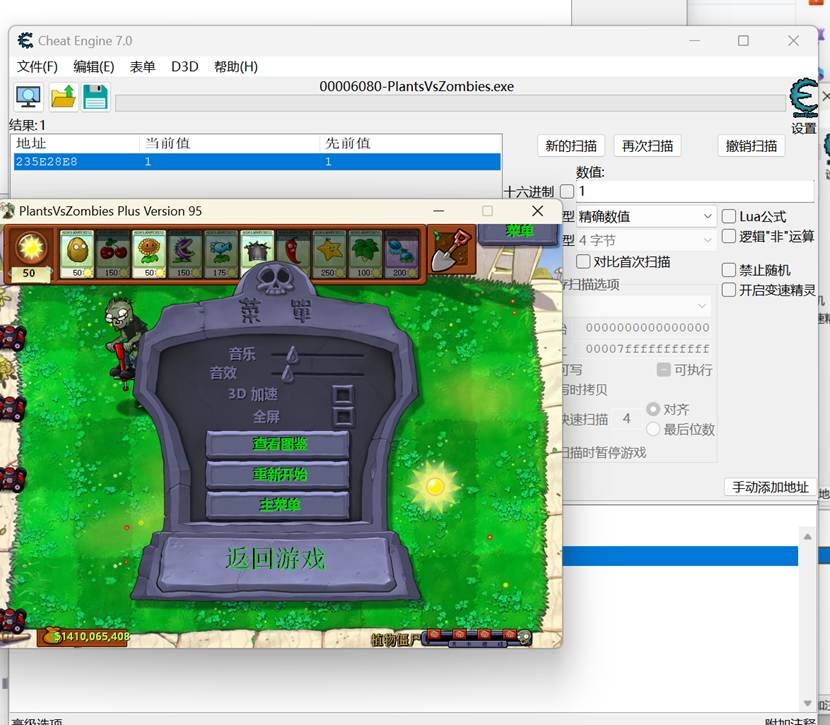The height and width of the screenshot is (725, 830).
Task: Select the Umbrella Leaf seed packet
Action: pos(365,254)
